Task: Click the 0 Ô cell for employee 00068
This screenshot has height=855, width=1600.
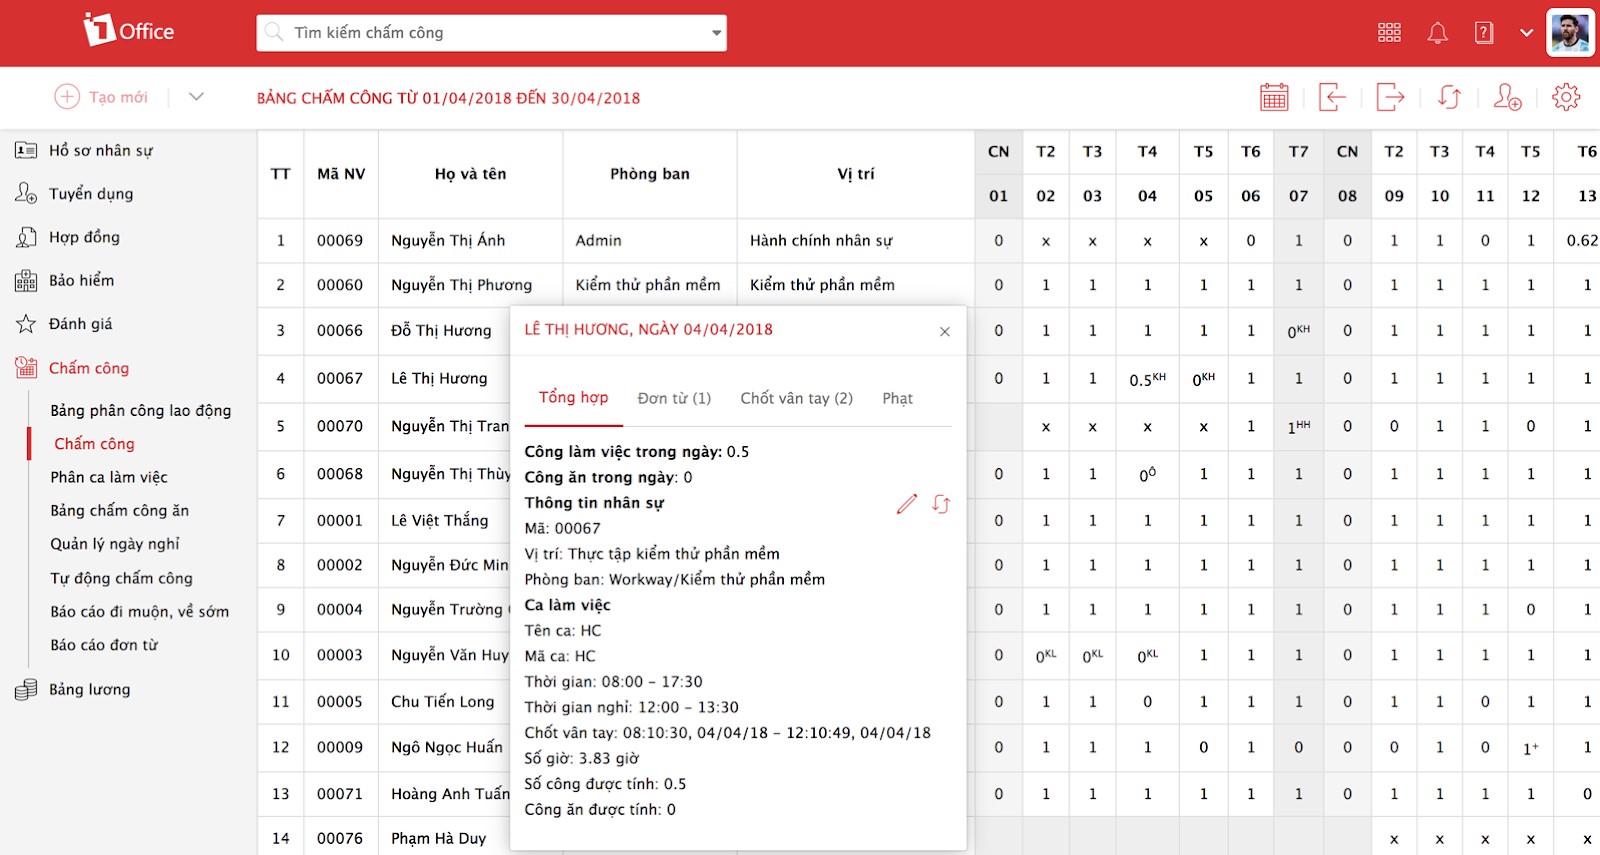Action: [x=1147, y=474]
